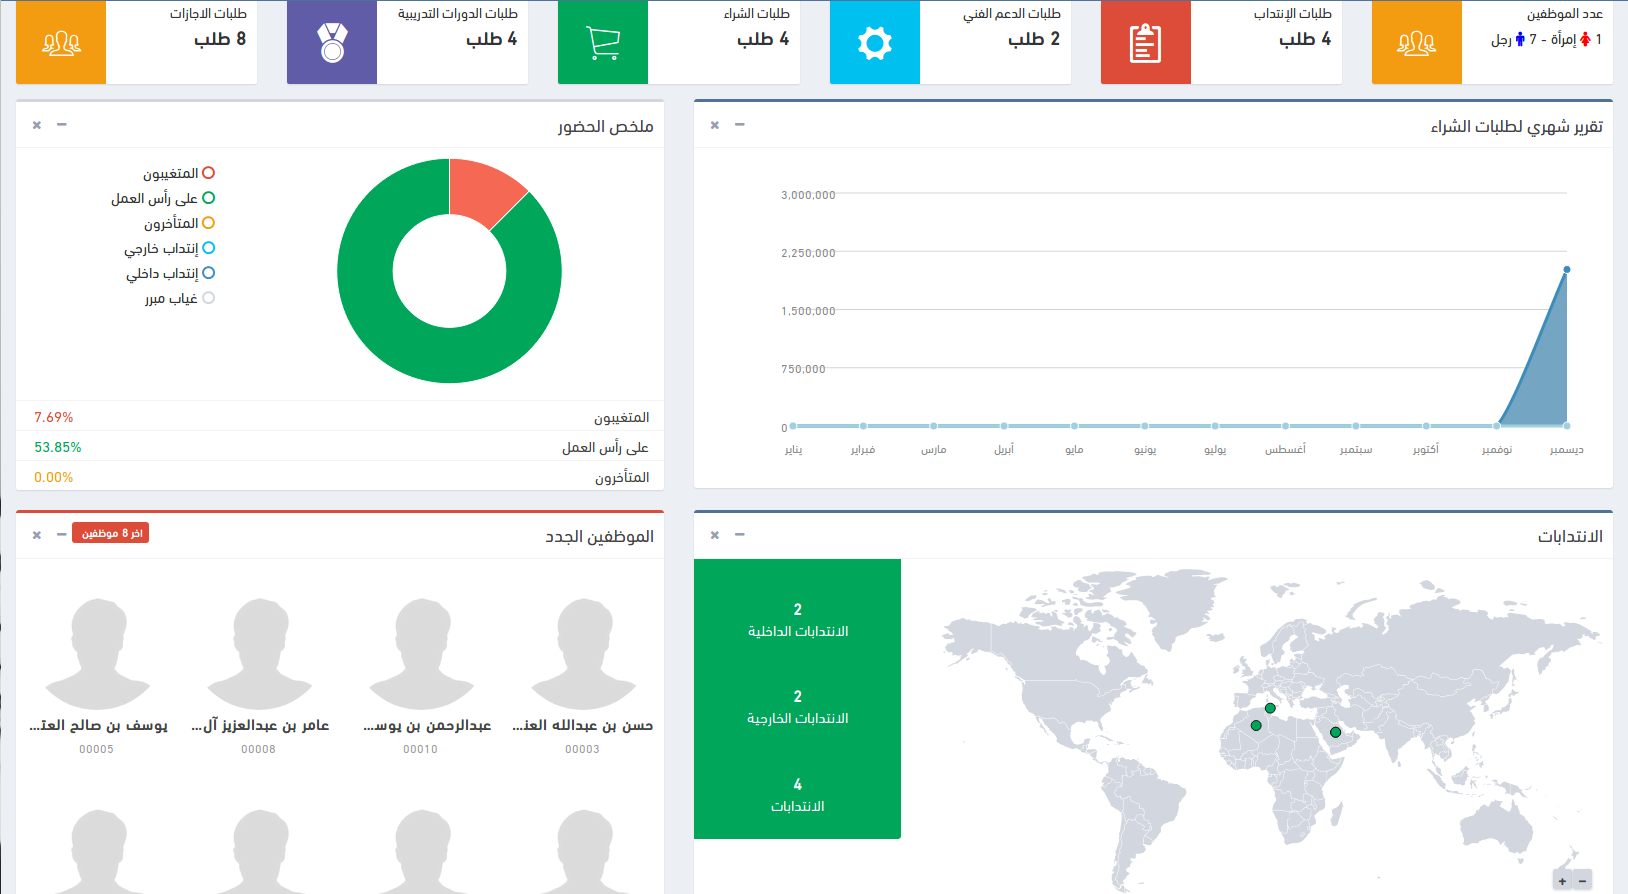Viewport: 1628px width, 894px height.
Task: Click the purple training courses medal icon
Action: (x=332, y=43)
